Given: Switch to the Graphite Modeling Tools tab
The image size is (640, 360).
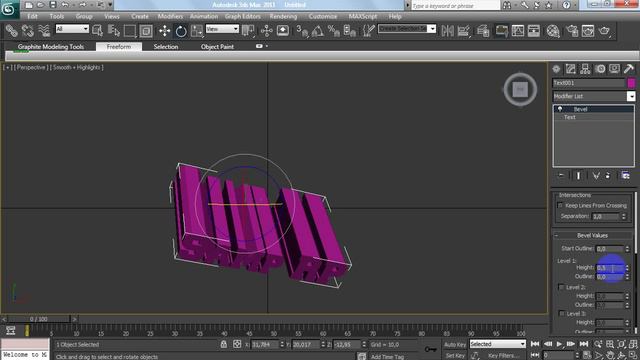Looking at the screenshot, I should (51, 47).
